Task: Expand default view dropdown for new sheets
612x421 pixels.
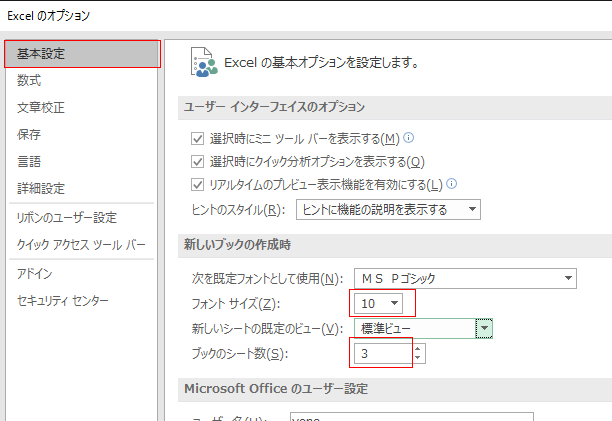Action: click(484, 328)
